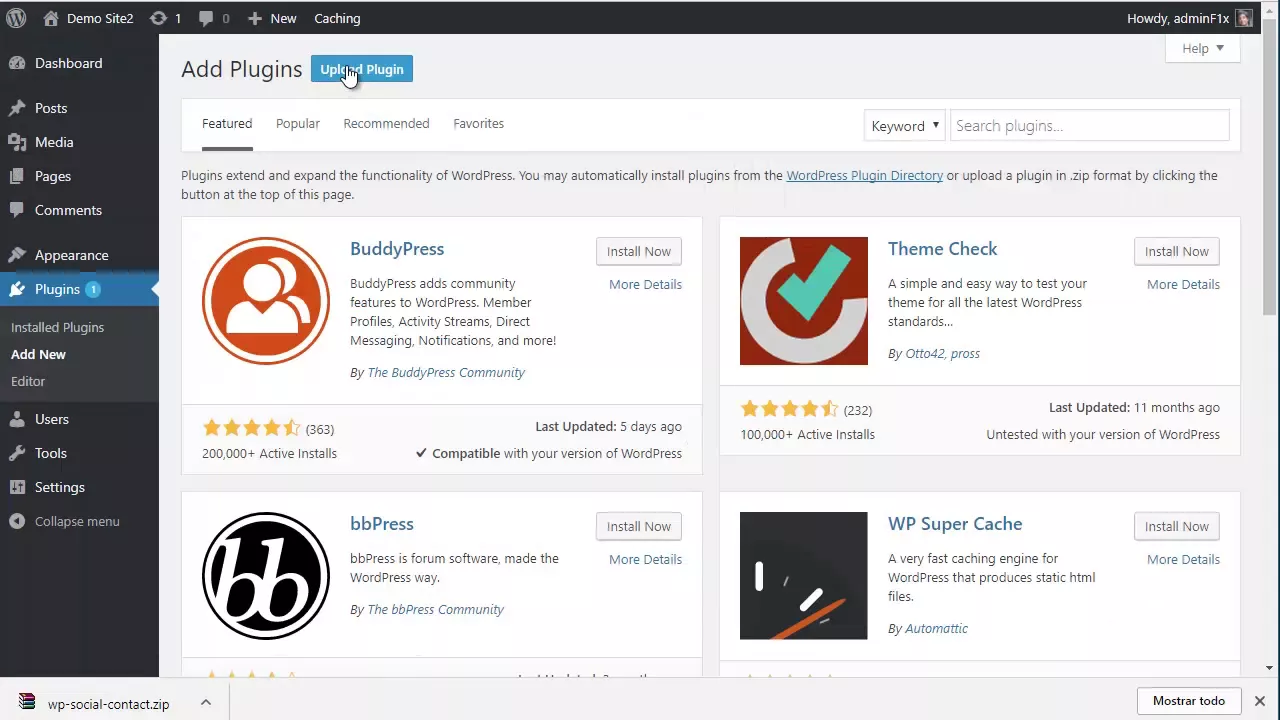
Task: Open The BuddyPress Community author link
Action: coord(446,372)
